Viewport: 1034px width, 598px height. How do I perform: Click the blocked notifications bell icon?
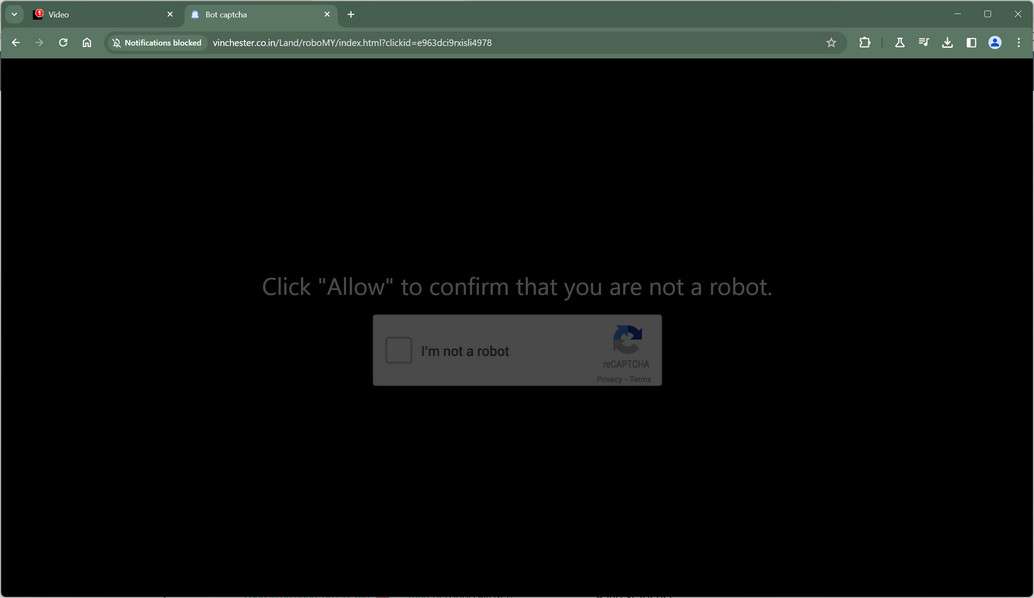(x=118, y=42)
